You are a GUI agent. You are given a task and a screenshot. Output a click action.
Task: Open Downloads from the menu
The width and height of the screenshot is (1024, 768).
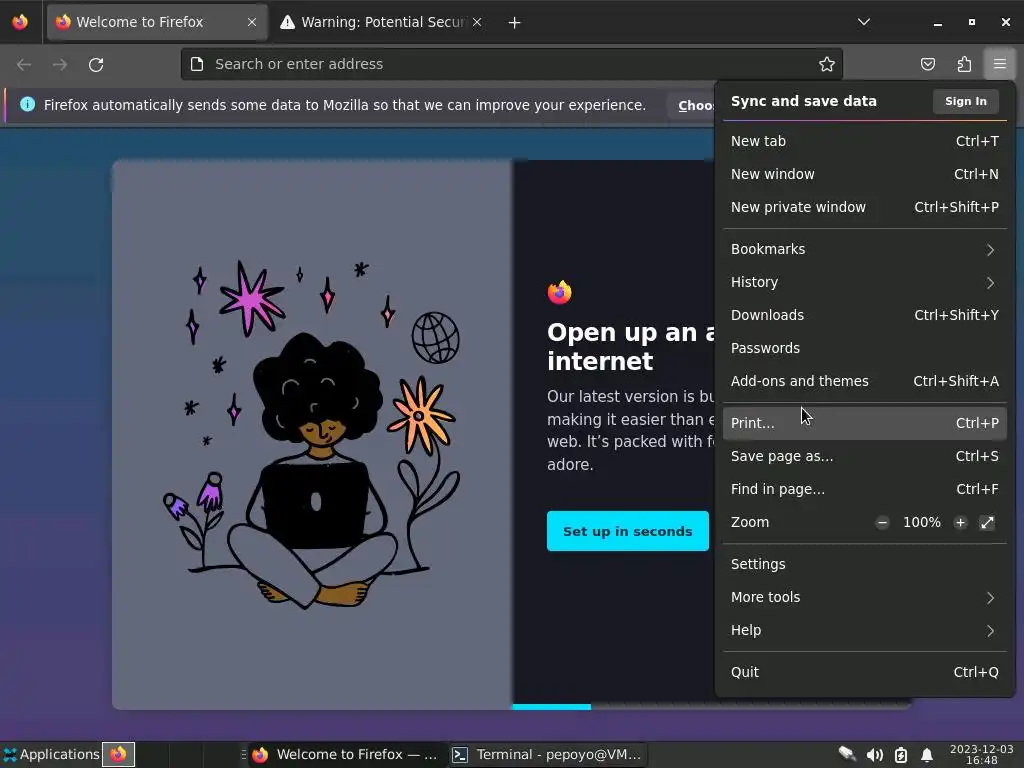pos(865,315)
